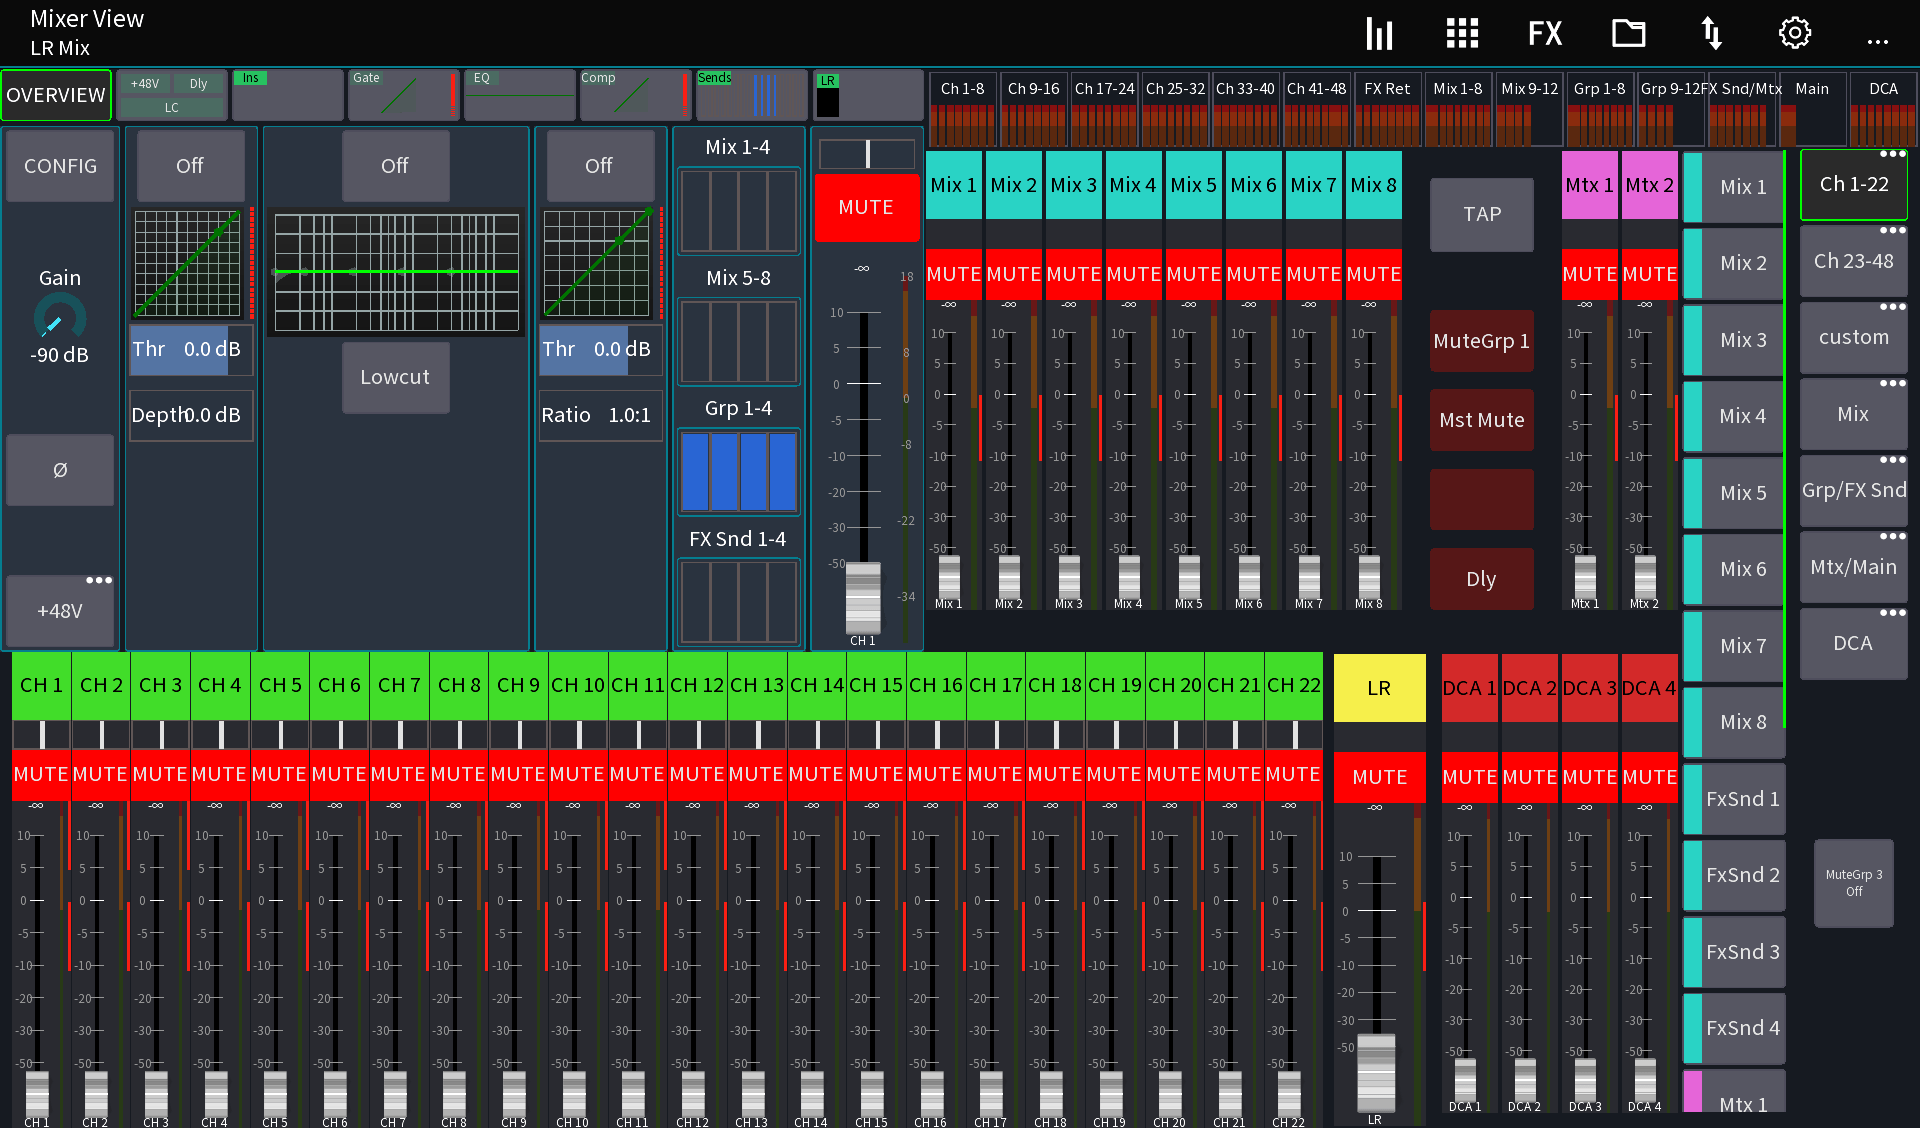
Task: Open Ch 1-22 bank options via dots
Action: [x=1893, y=155]
